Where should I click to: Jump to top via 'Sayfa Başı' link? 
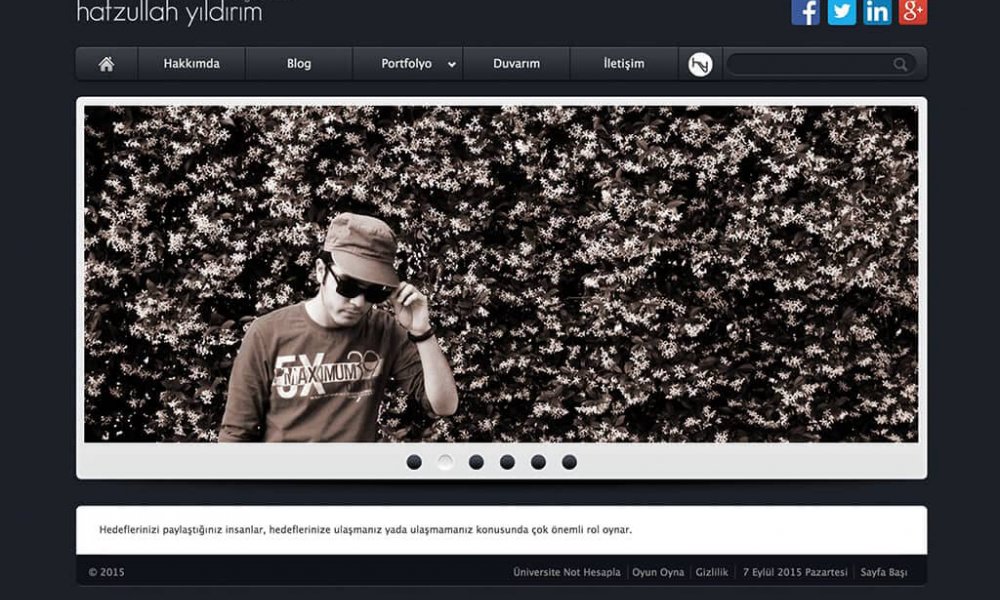pyautogui.click(x=886, y=572)
